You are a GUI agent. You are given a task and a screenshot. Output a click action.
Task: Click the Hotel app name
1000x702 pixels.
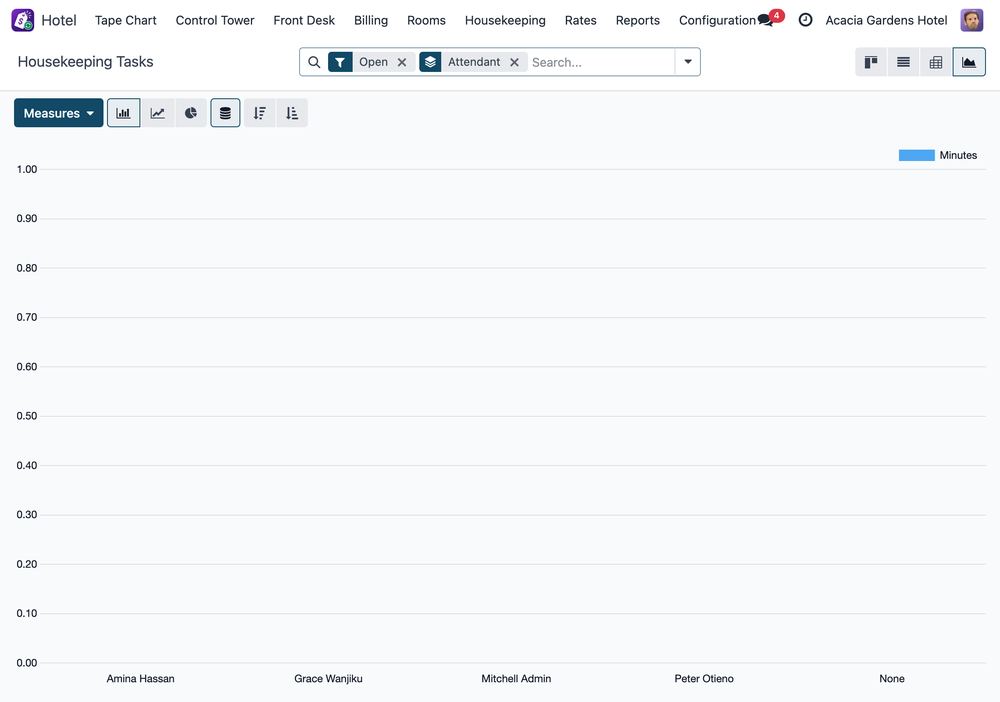[59, 20]
